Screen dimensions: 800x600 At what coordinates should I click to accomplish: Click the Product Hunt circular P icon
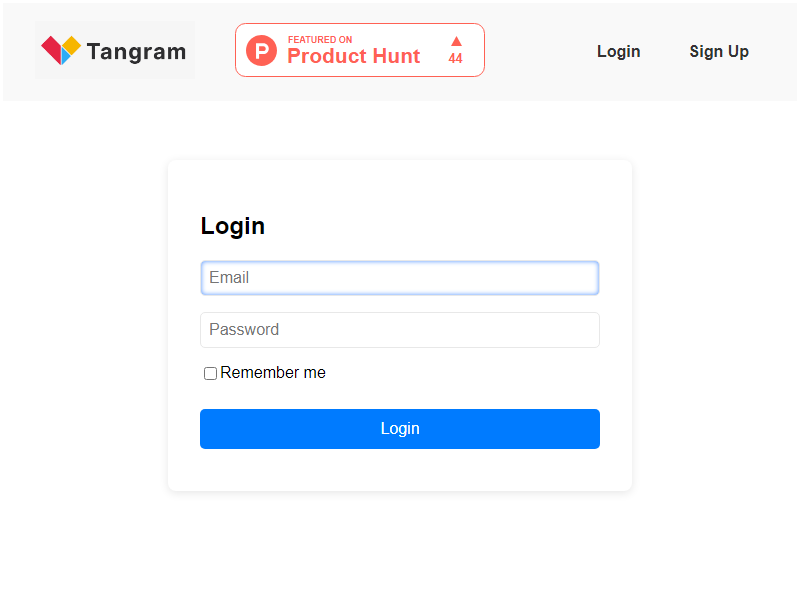coord(261,50)
